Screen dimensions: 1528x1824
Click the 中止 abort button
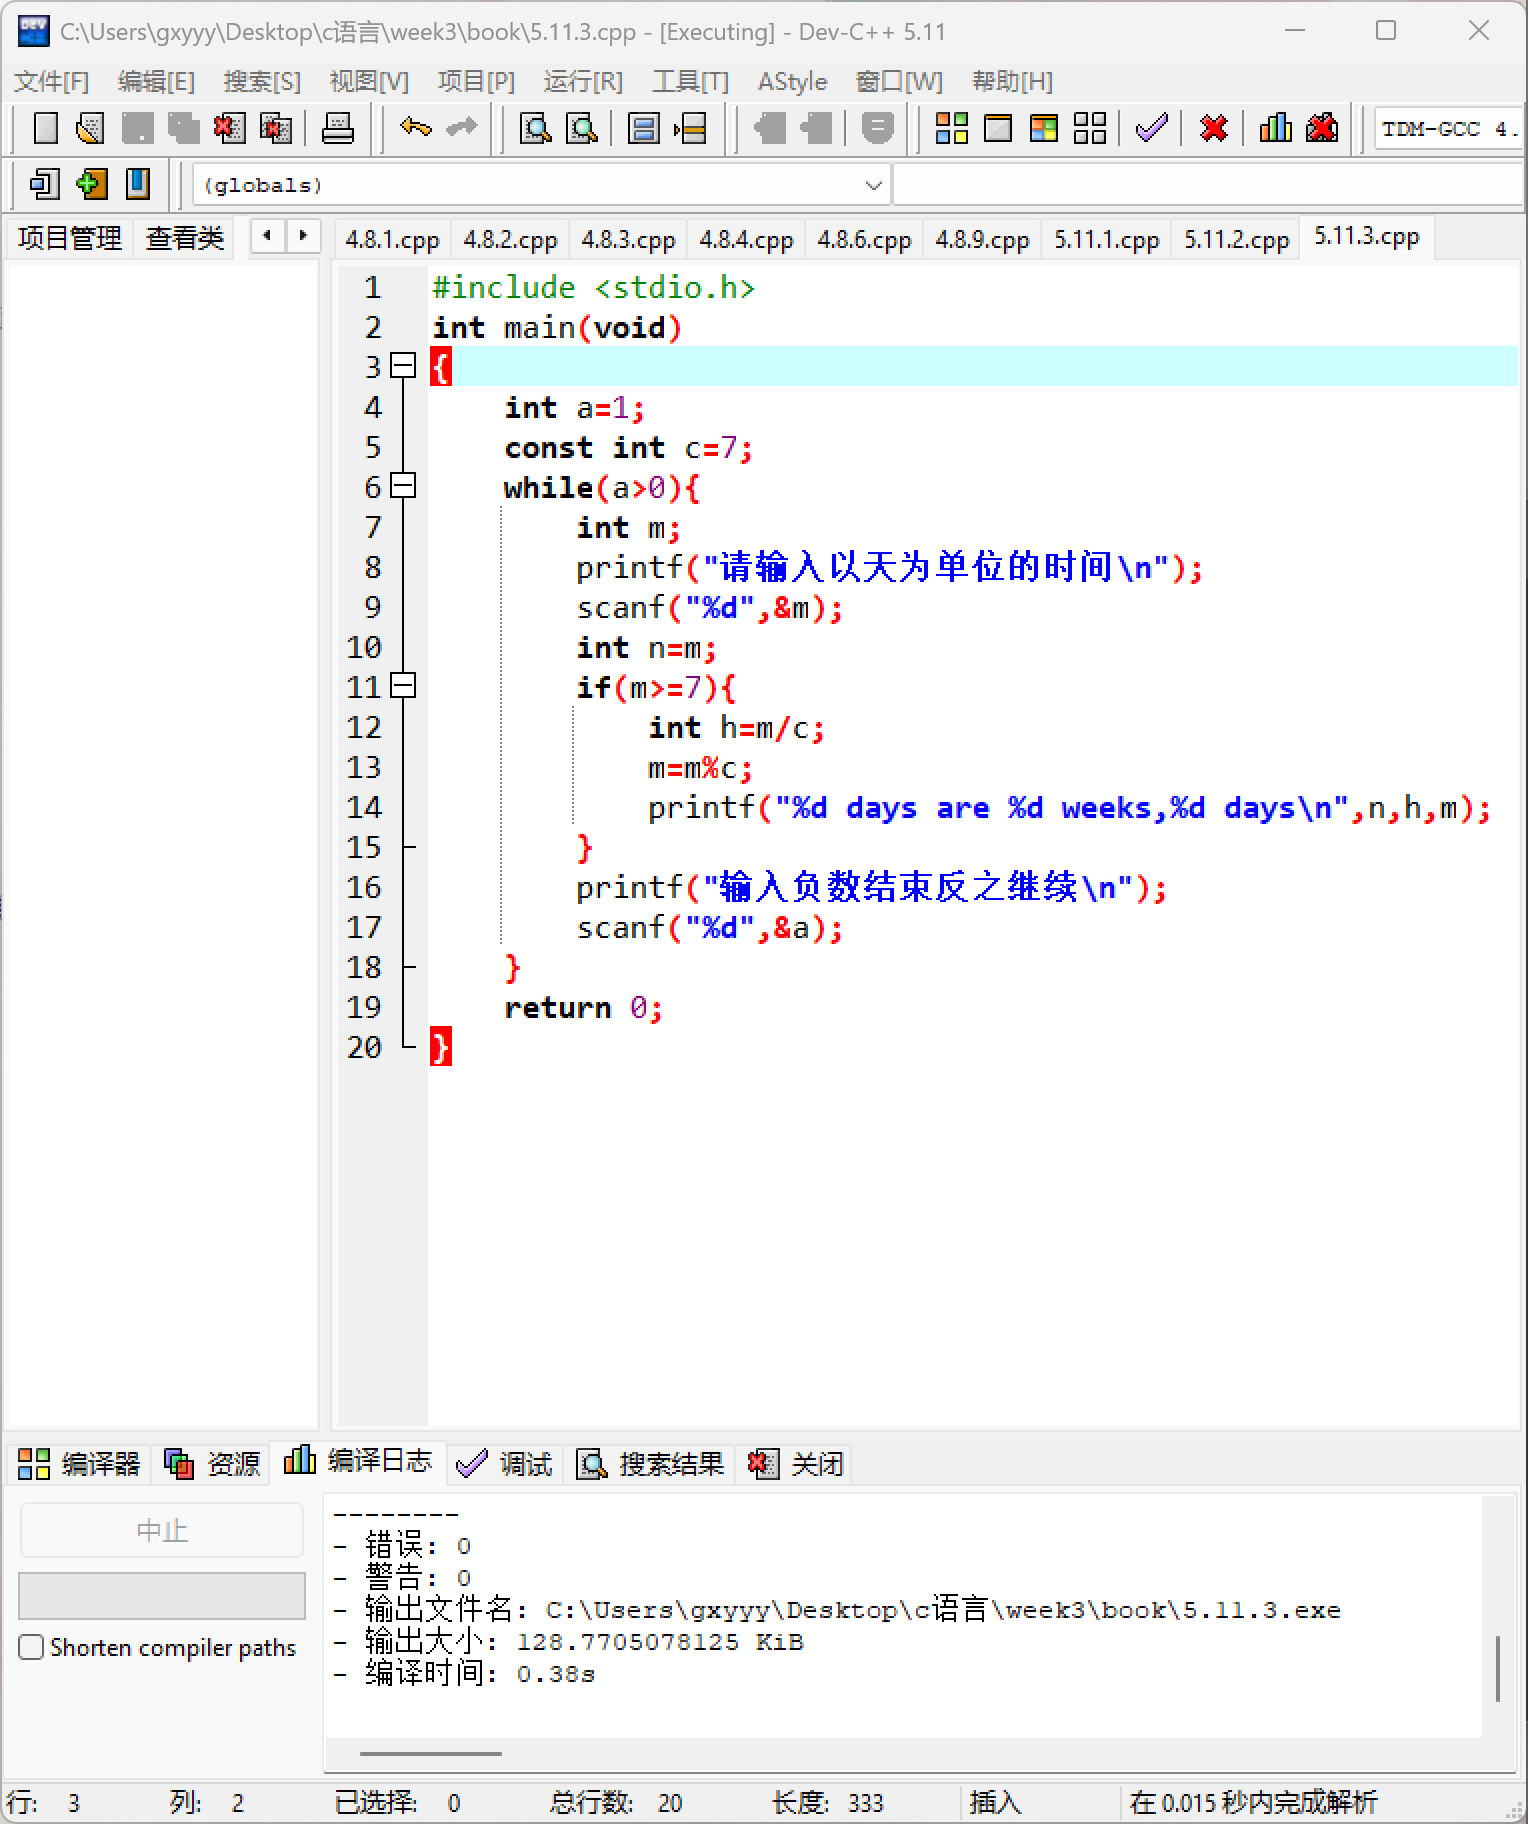(162, 1530)
